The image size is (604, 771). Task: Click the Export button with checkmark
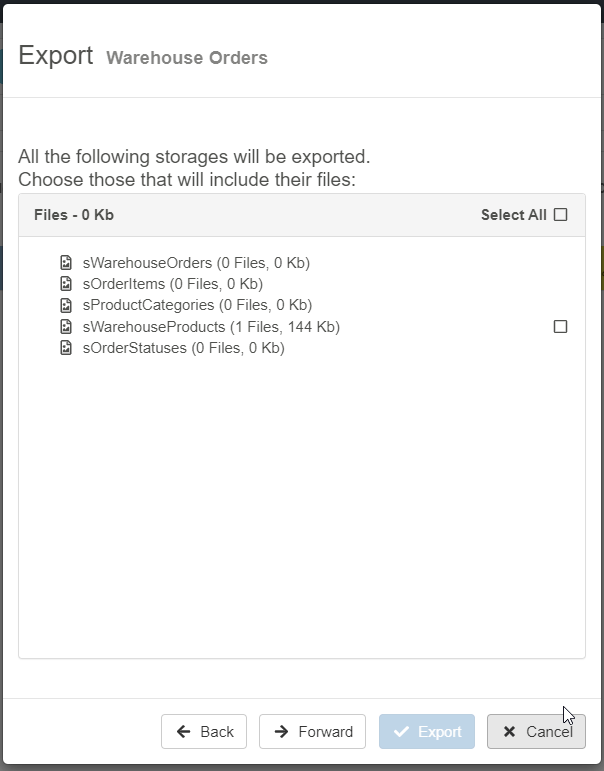pos(427,732)
